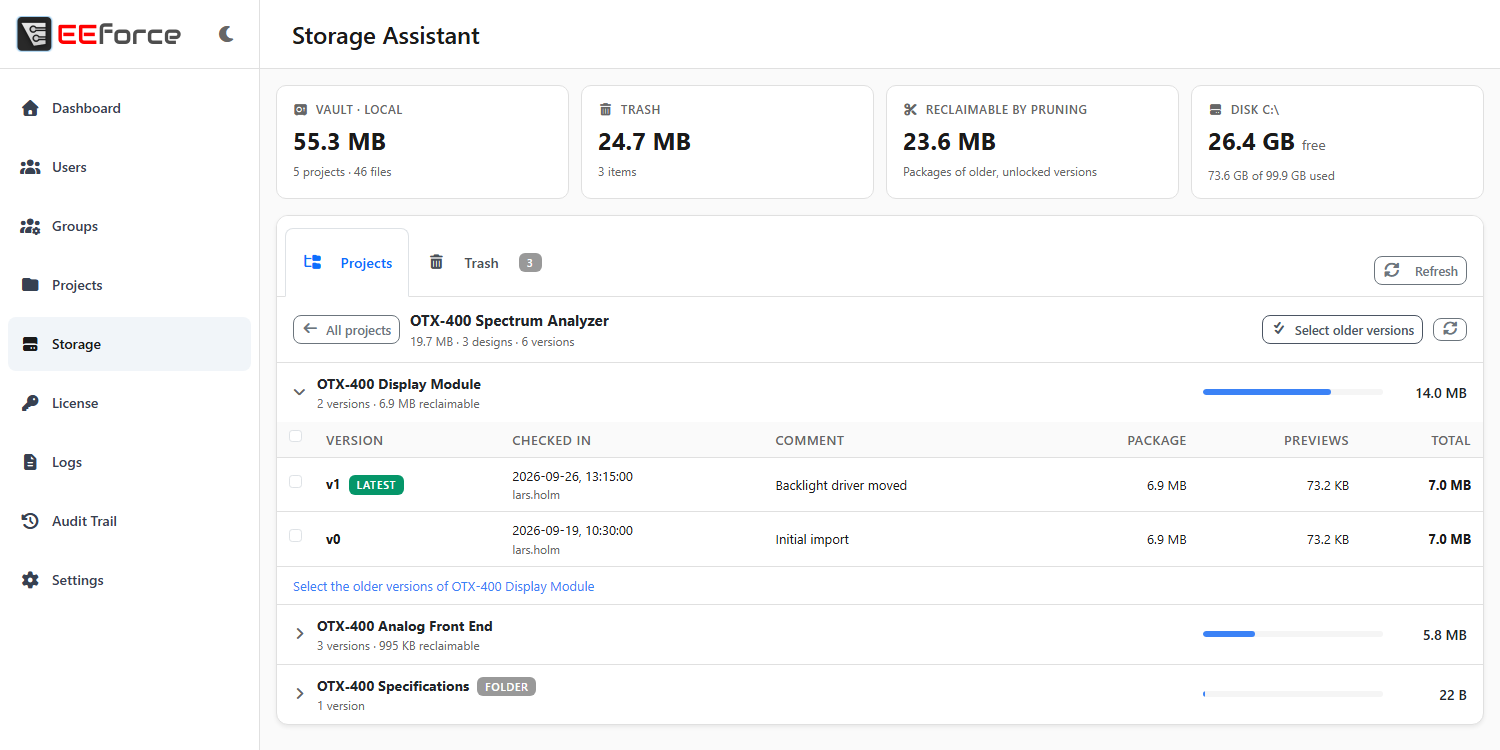Screen dimensions: 1500x750
Task: Click the License key icon
Action: point(30,403)
